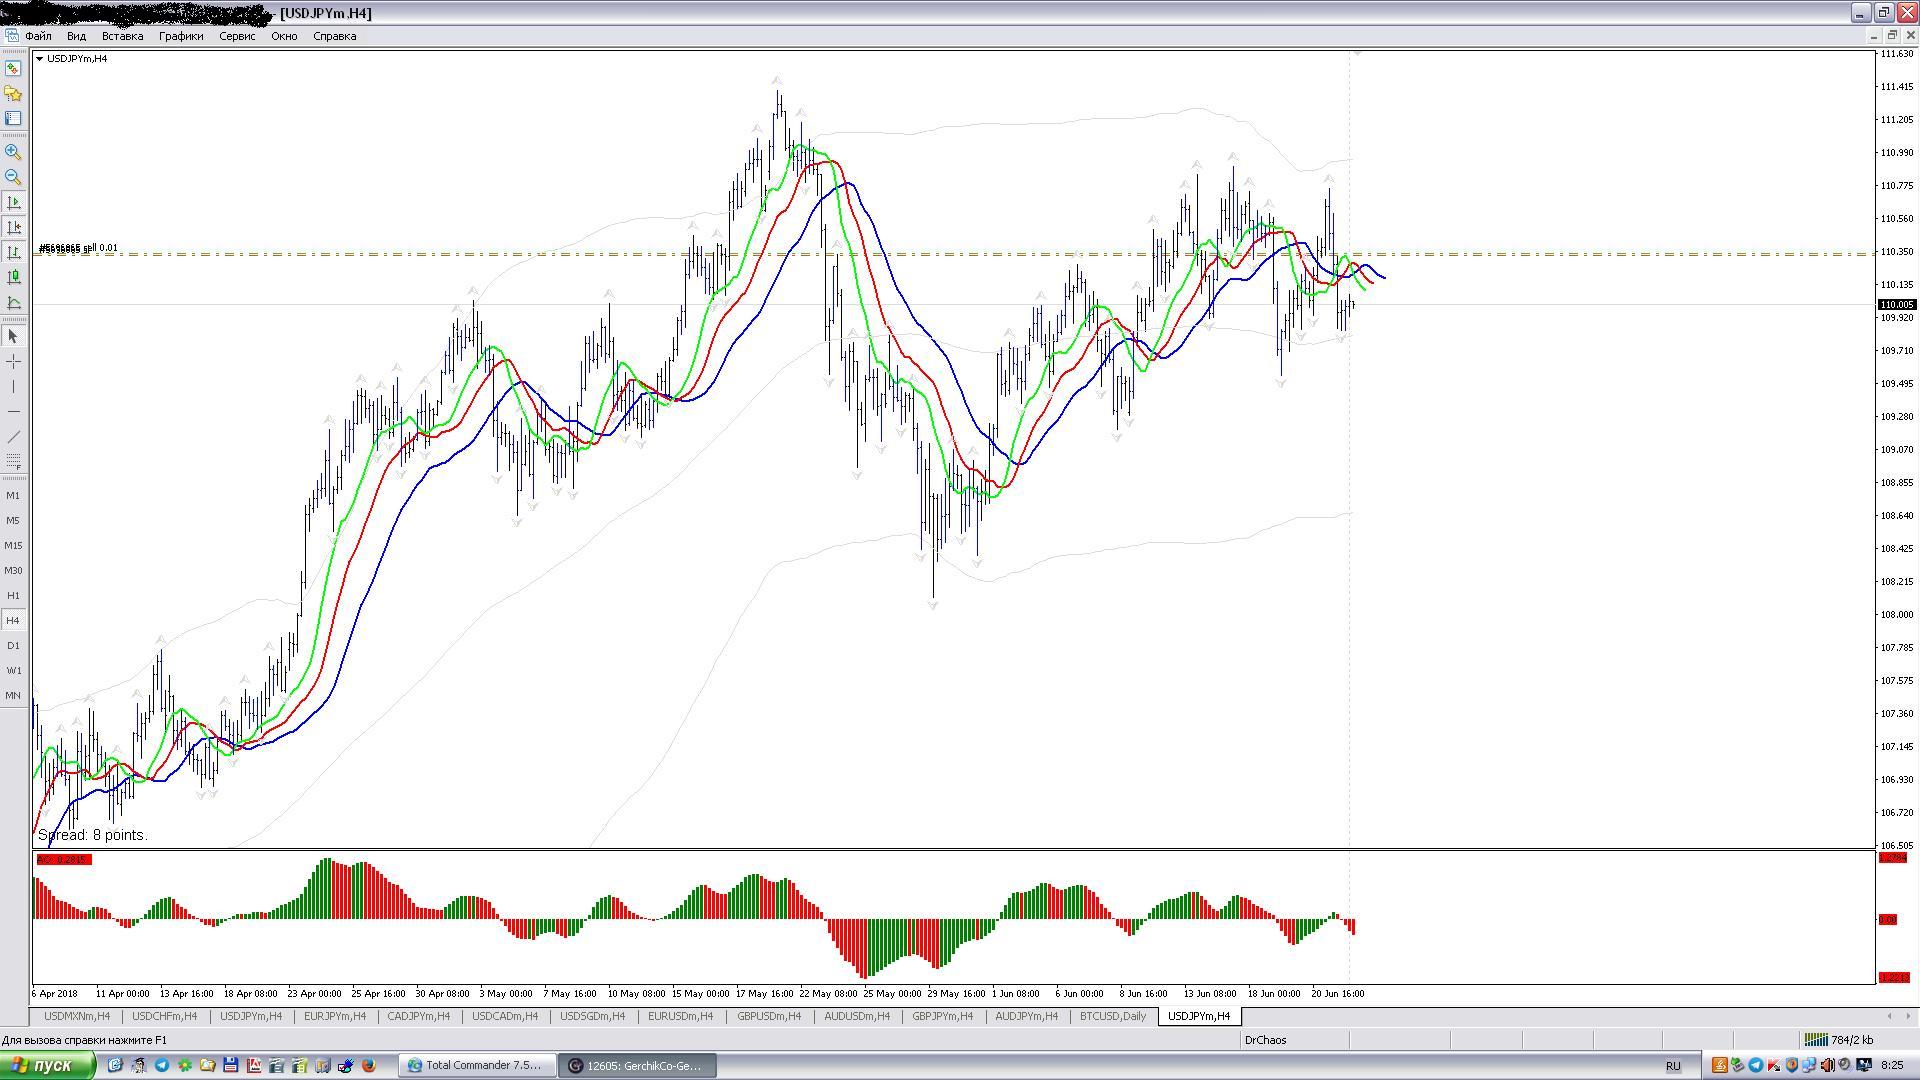
Task: Select the crosshair tool
Action: [x=13, y=361]
